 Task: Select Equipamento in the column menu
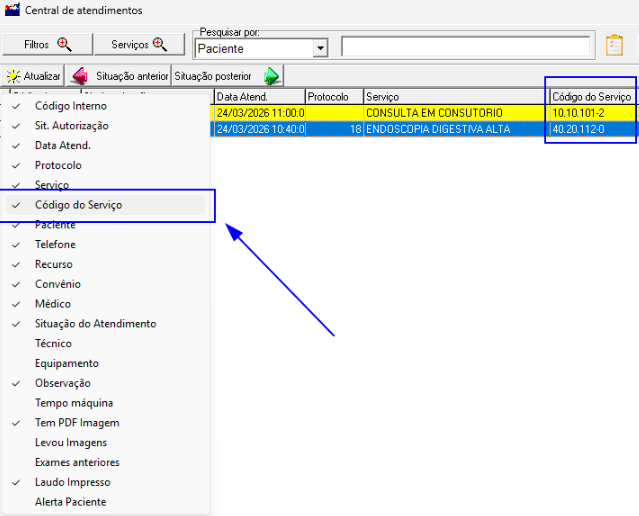click(67, 363)
